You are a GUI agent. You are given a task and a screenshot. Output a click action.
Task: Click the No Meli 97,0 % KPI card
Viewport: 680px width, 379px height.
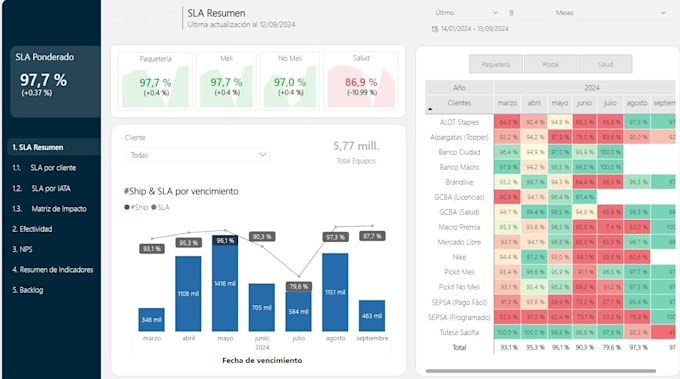point(290,81)
